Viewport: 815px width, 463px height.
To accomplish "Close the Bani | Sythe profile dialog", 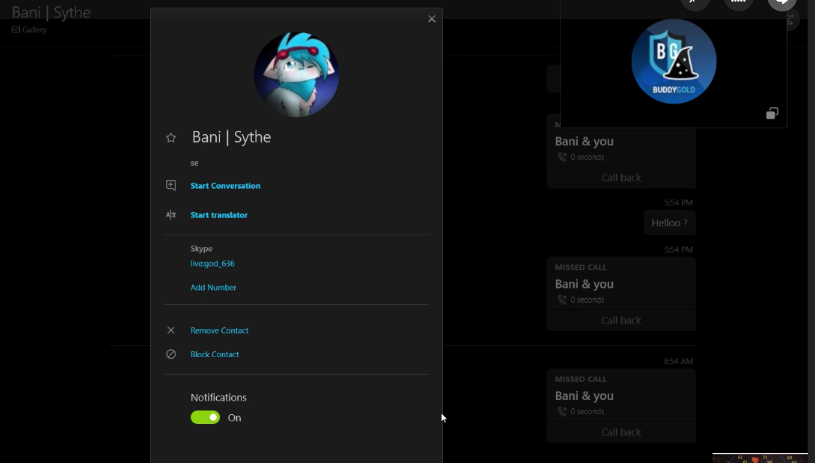I will 431,19.
